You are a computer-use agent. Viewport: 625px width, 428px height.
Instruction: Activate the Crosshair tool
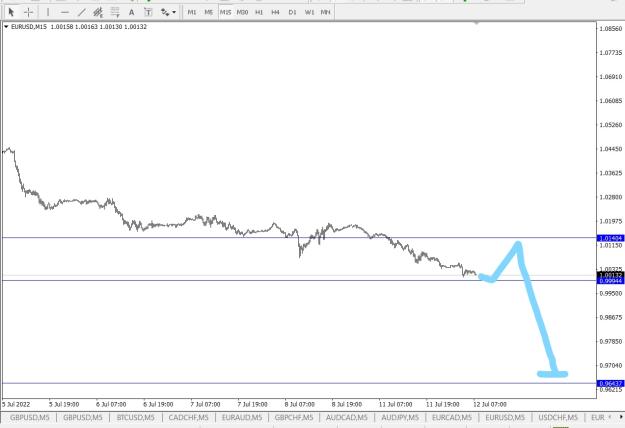tap(28, 12)
